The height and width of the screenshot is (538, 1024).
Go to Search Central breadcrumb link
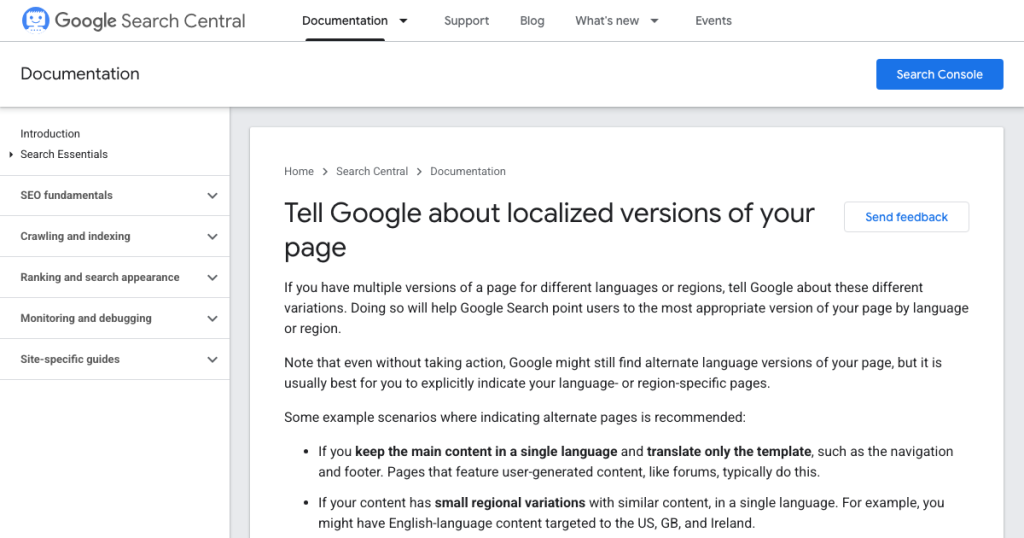point(372,171)
